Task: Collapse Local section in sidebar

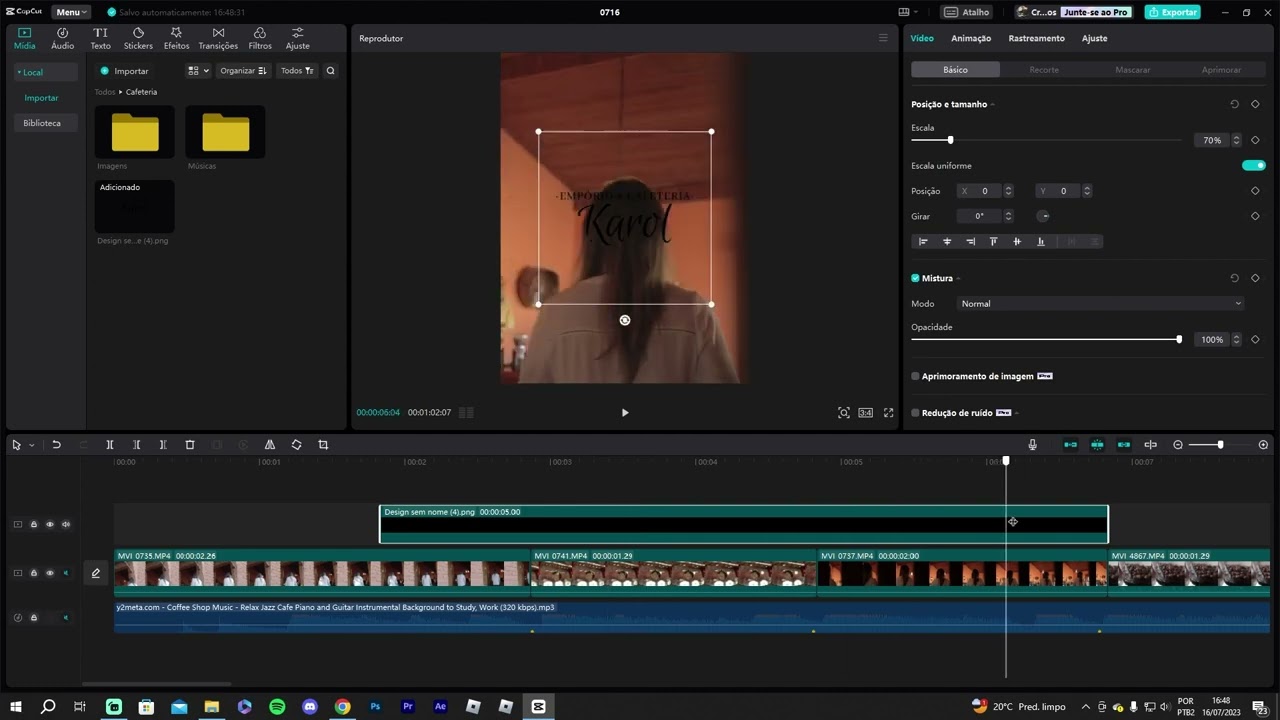Action: coord(19,73)
